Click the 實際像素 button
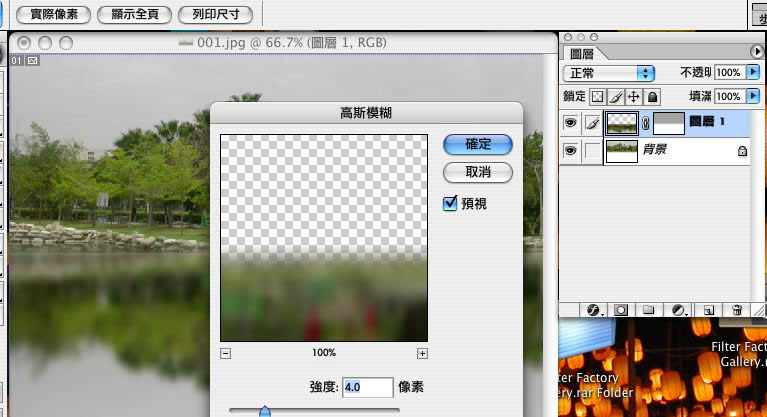Screen dimensions: 767x417 point(54,15)
